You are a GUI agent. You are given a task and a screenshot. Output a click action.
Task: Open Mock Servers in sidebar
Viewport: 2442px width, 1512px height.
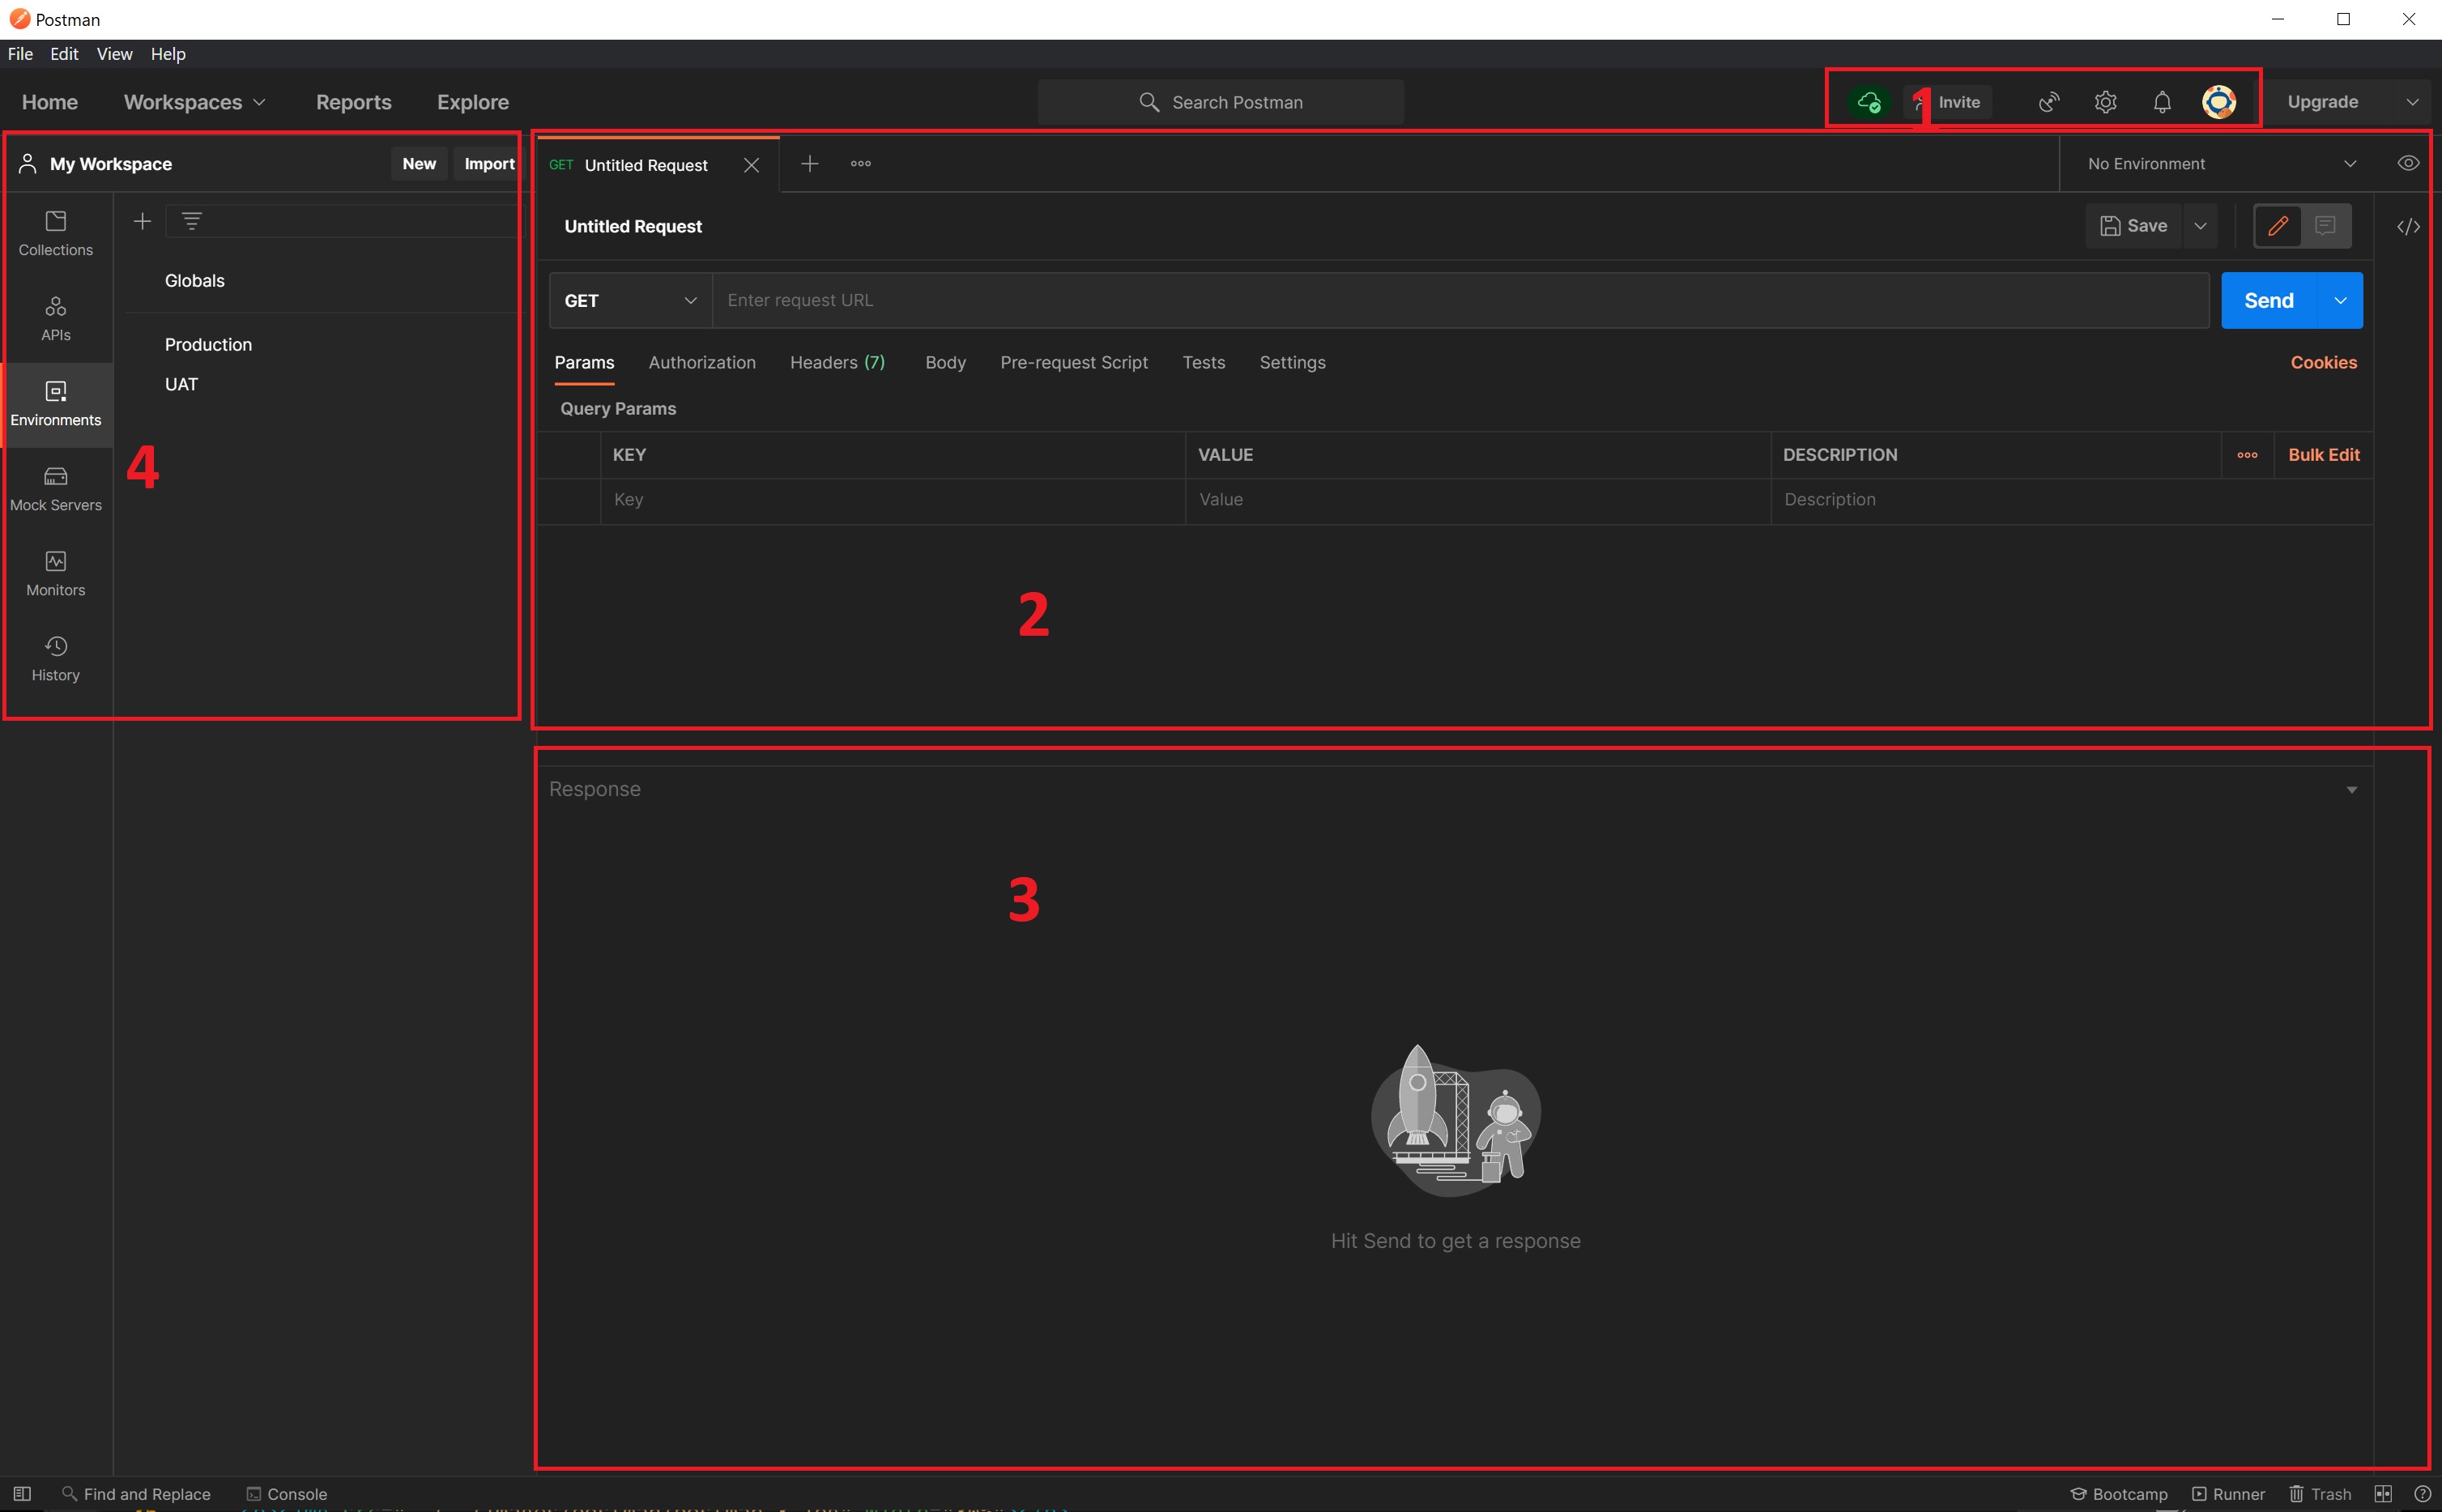click(55, 488)
